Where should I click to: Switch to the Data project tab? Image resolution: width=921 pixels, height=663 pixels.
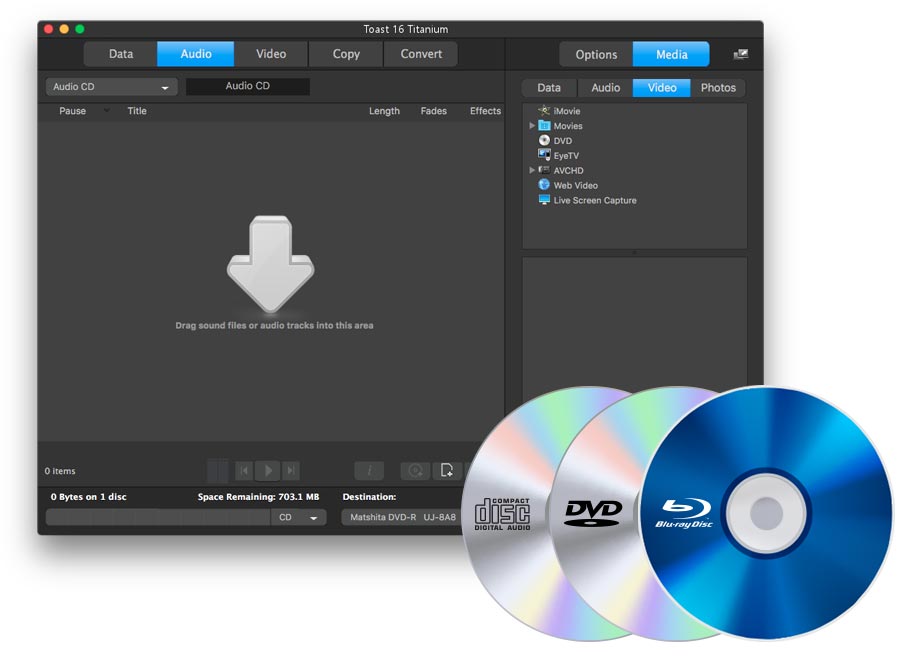pos(120,54)
